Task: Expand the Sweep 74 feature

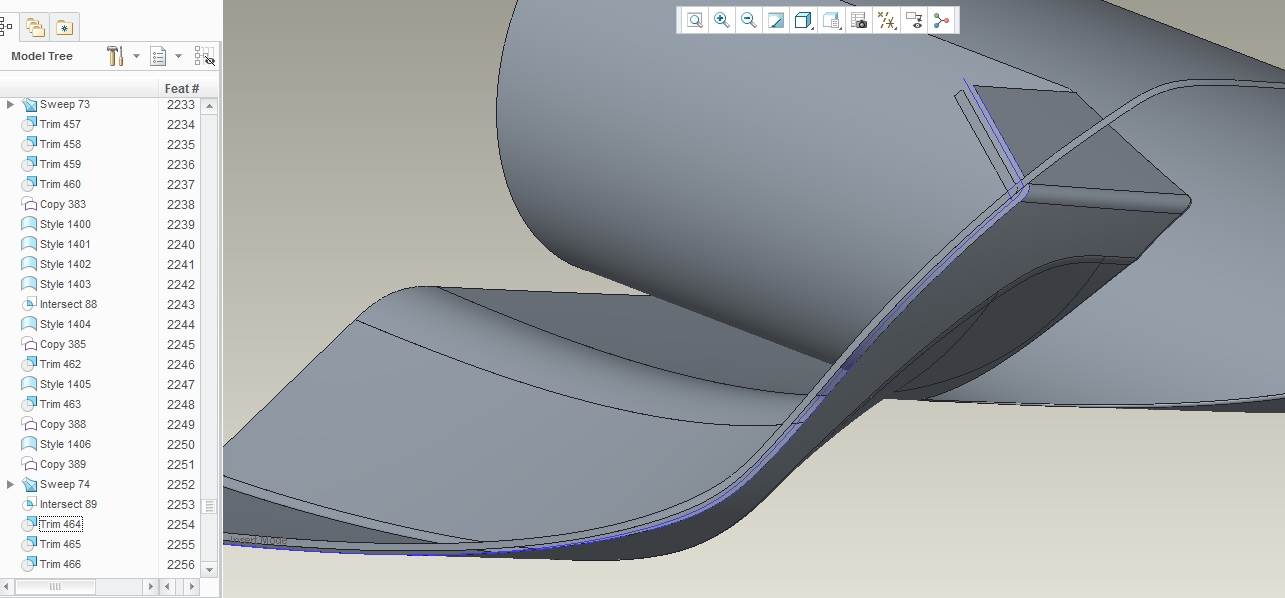Action: [x=10, y=484]
